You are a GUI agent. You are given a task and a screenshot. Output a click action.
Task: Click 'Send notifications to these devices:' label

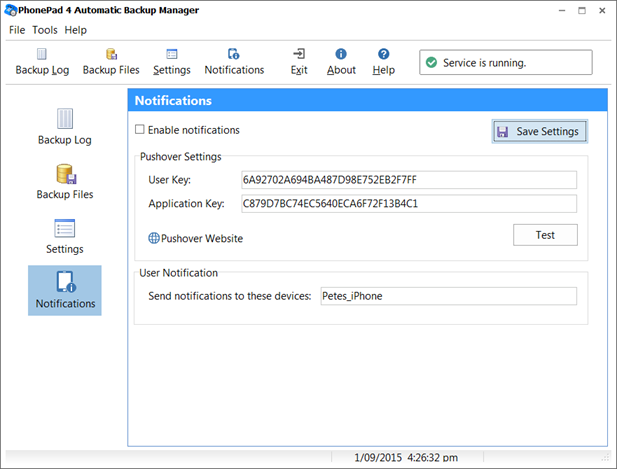[229, 296]
